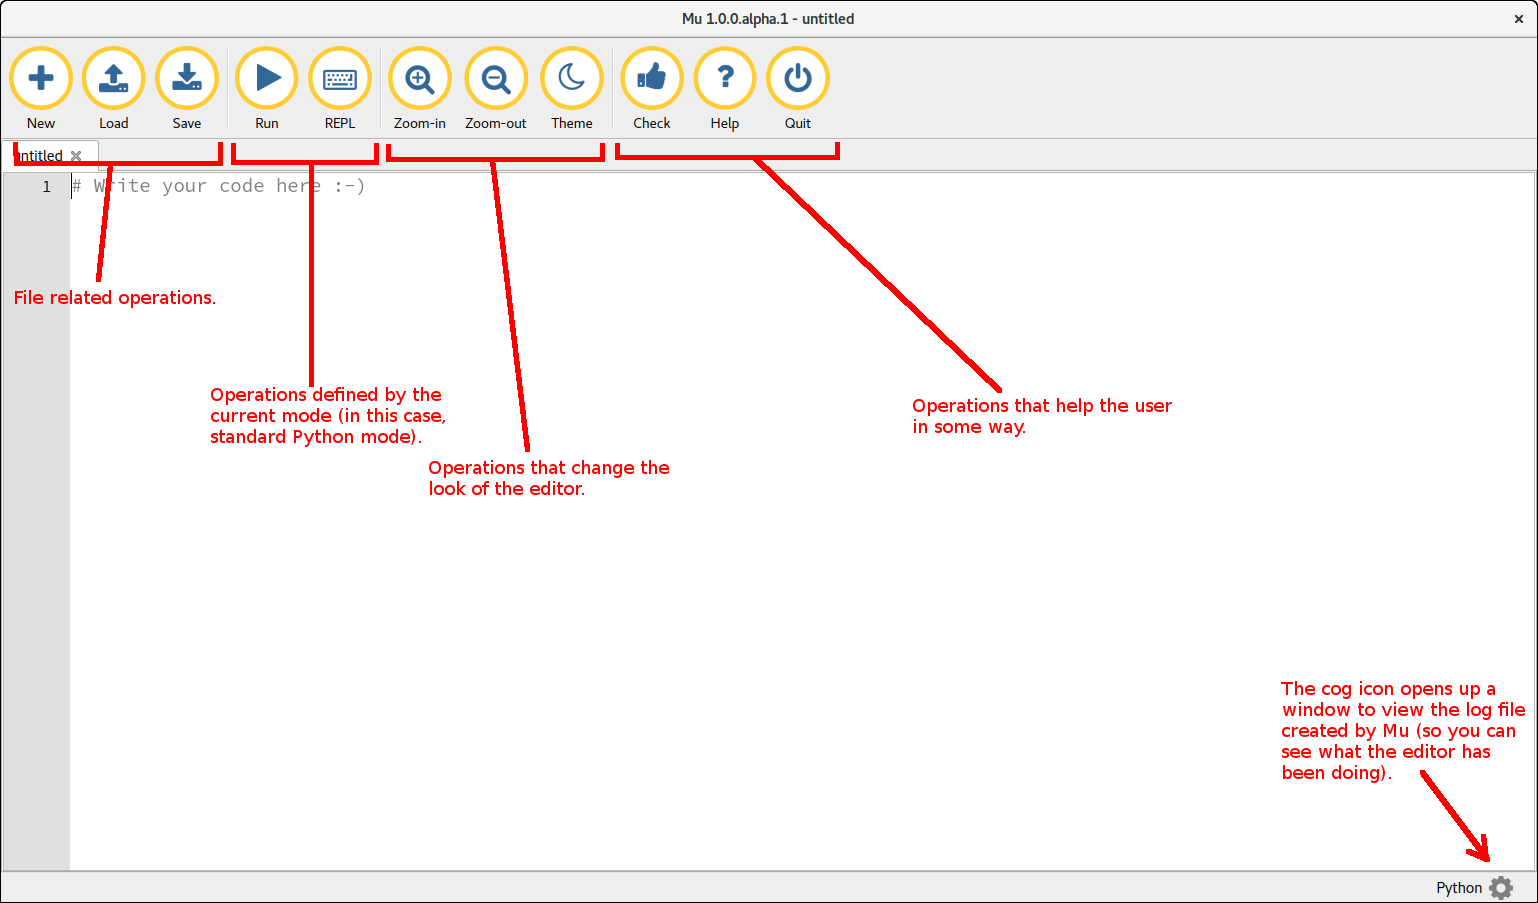Create a new file with the New icon
The height and width of the screenshot is (903, 1538).
pos(41,78)
